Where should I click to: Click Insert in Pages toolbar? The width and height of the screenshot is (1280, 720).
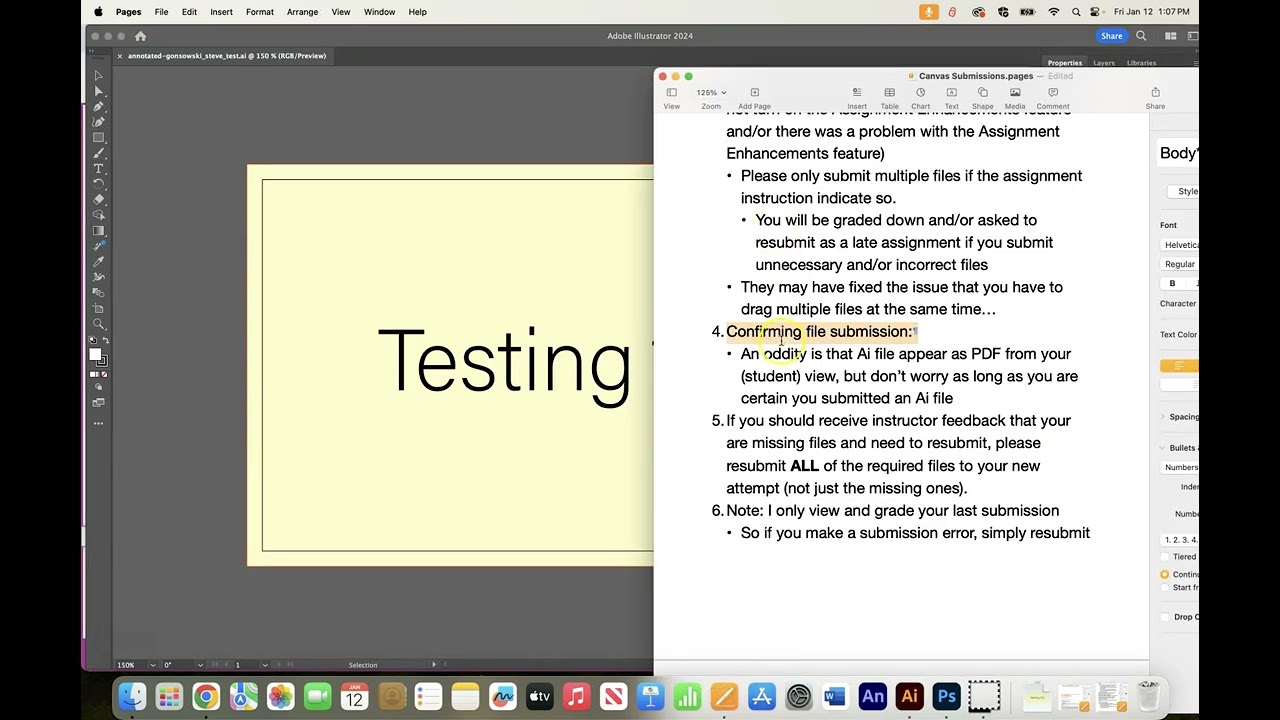(857, 97)
